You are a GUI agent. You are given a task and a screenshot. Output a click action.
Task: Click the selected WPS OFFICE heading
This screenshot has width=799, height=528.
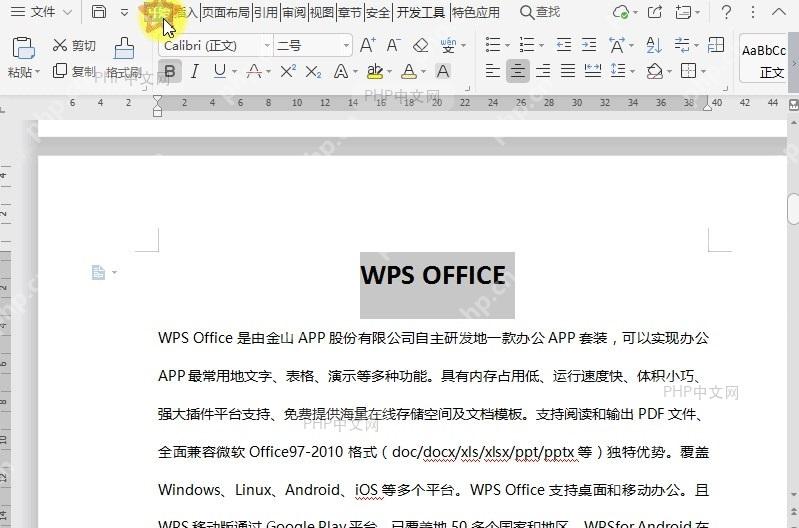tap(433, 275)
